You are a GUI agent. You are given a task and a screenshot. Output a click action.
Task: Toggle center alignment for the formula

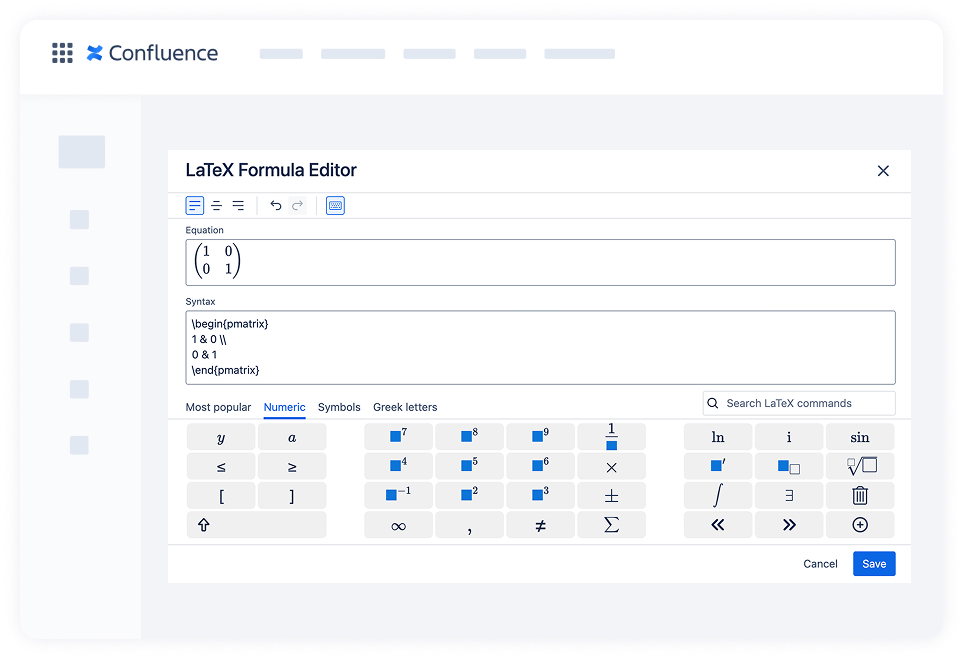point(216,205)
